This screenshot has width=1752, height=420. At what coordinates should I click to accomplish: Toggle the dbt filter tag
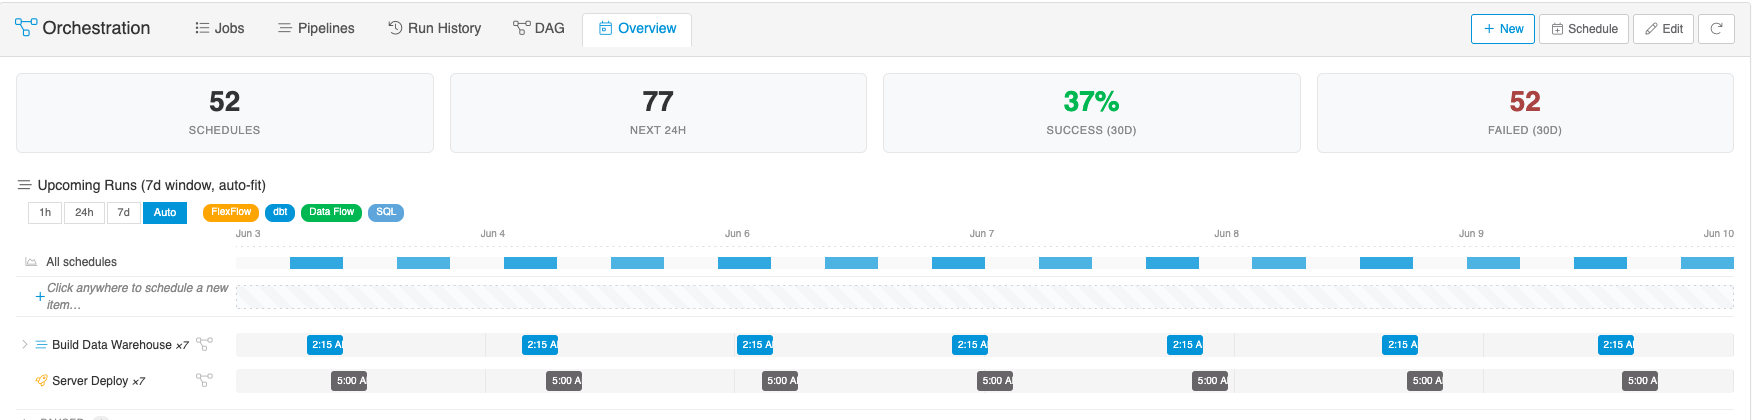tap(280, 212)
